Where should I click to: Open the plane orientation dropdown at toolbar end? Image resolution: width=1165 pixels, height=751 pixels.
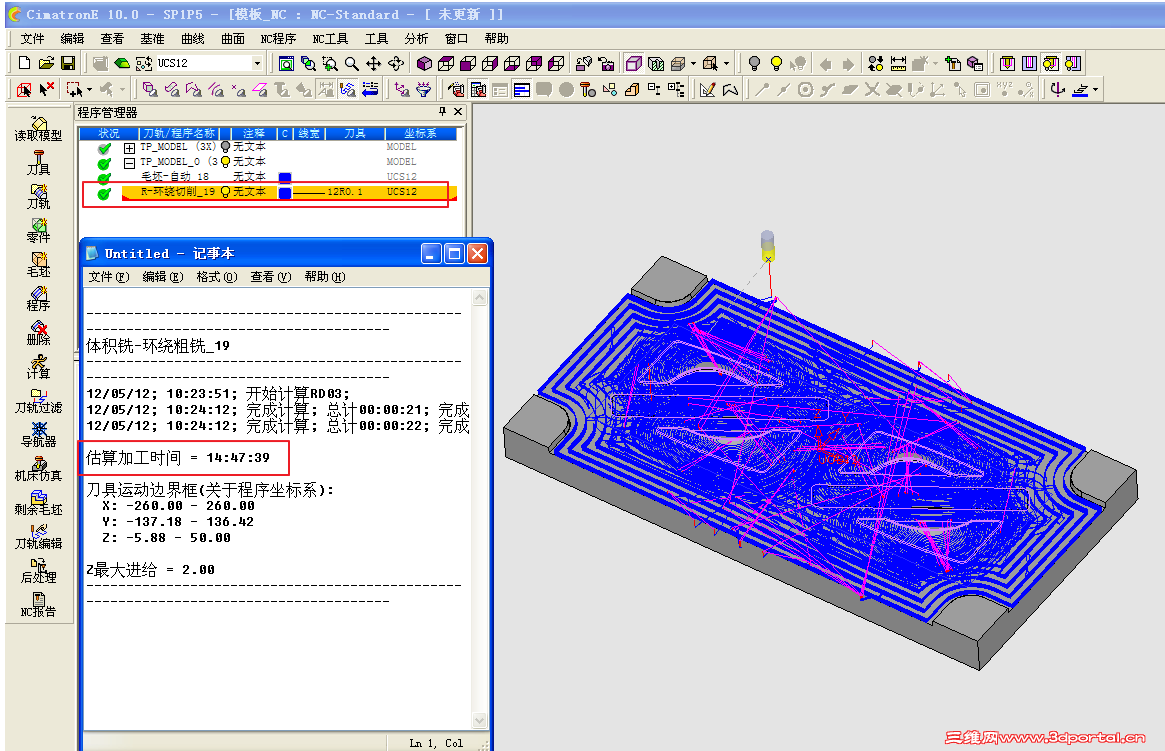point(1095,90)
